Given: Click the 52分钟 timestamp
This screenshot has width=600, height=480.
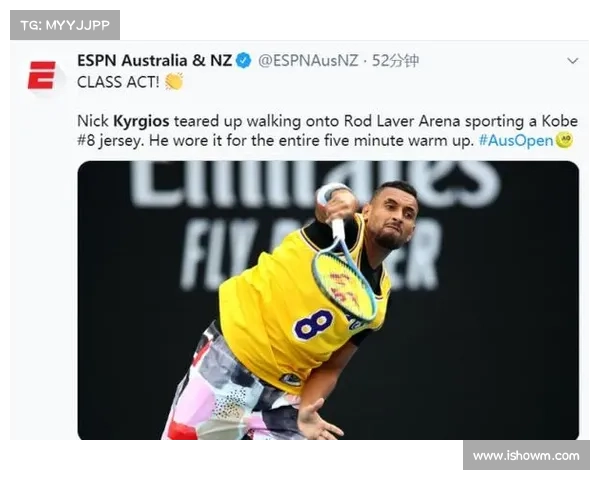Looking at the screenshot, I should coord(395,60).
